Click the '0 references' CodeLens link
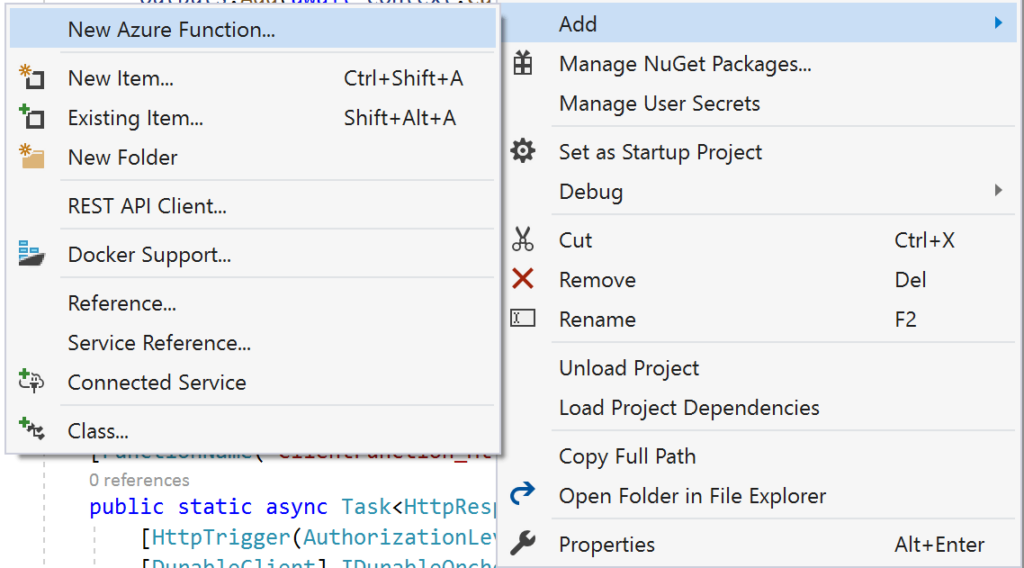The height and width of the screenshot is (568, 1024). point(139,481)
